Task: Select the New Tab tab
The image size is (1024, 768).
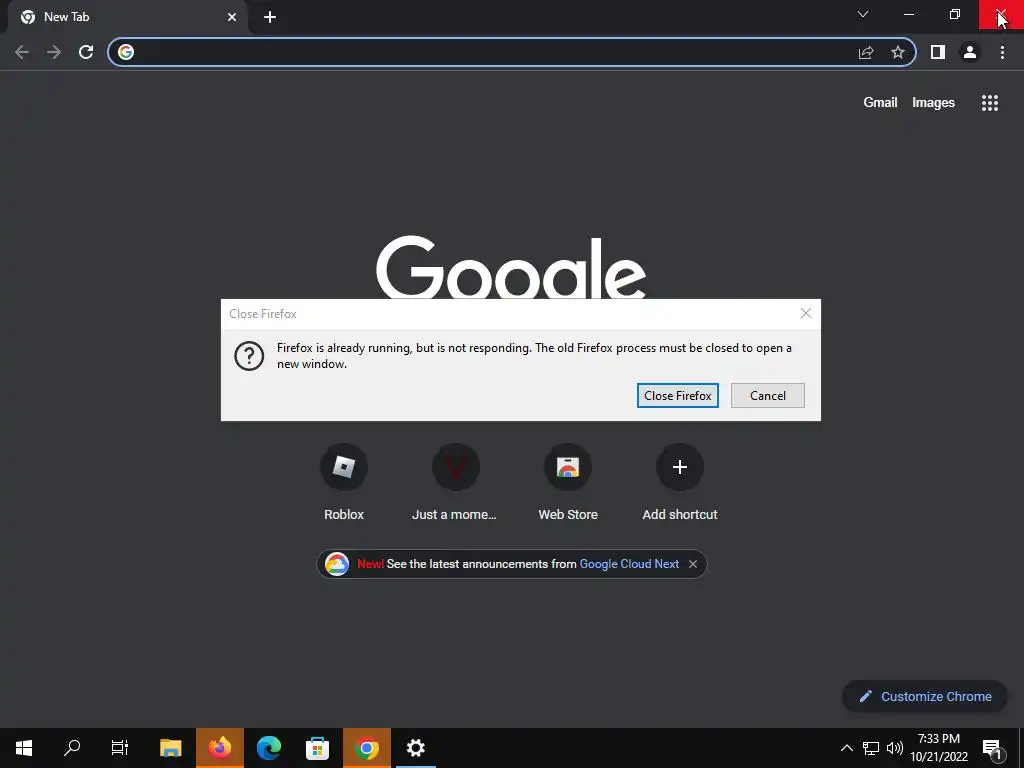Action: (128, 17)
